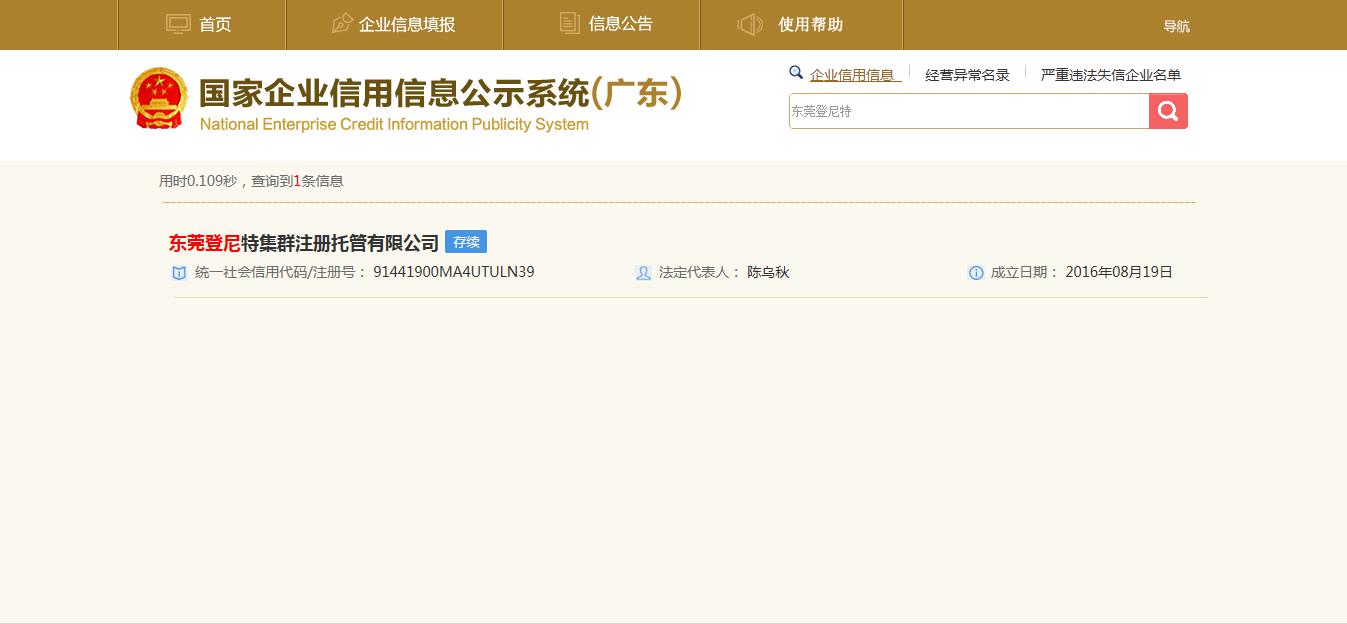Select the 企业信用信息 search tab
This screenshot has width=1347, height=624.
click(852, 75)
